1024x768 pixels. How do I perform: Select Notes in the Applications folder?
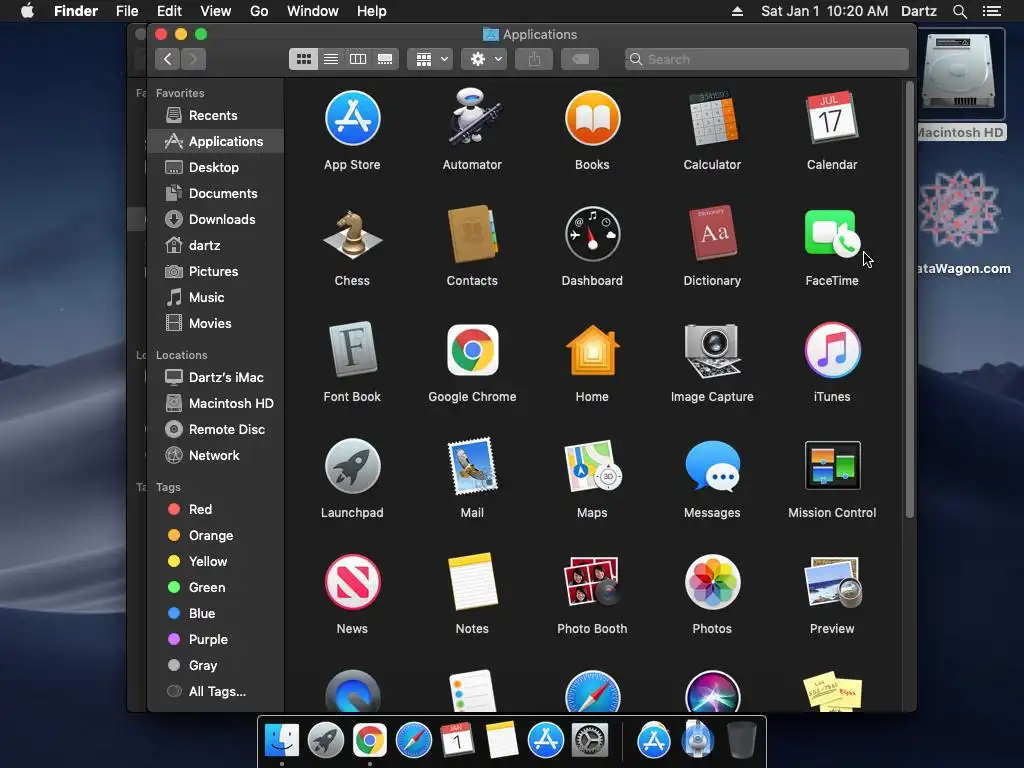[472, 582]
